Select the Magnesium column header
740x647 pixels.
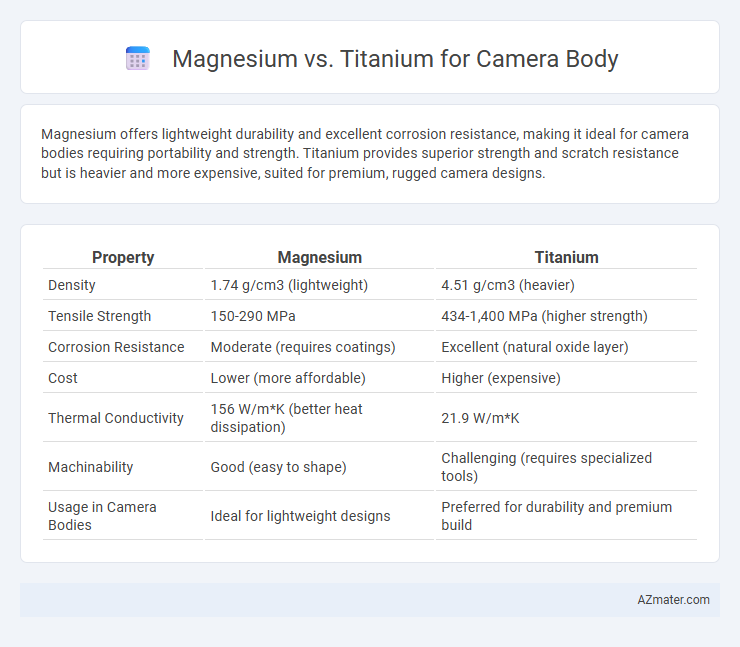point(320,257)
